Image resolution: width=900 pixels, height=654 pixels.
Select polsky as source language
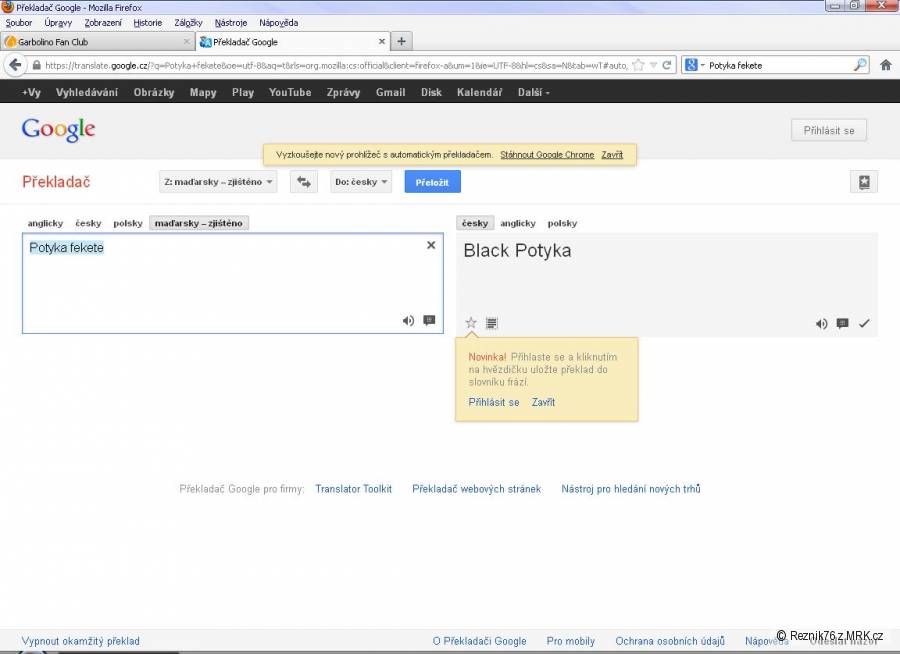[x=128, y=223]
